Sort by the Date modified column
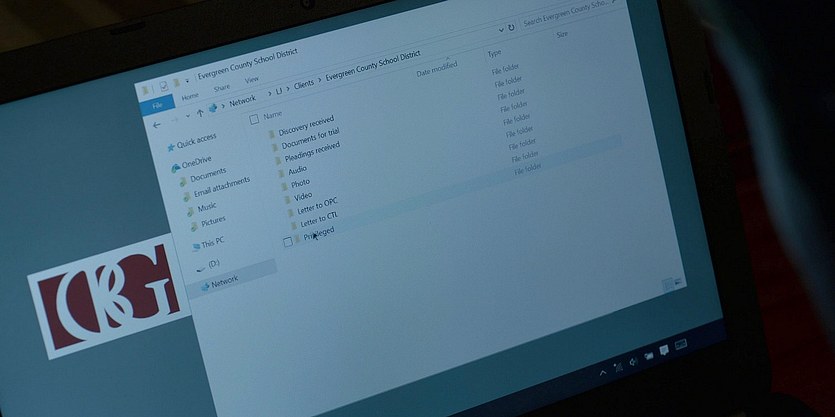This screenshot has width=835, height=417. pos(437,69)
